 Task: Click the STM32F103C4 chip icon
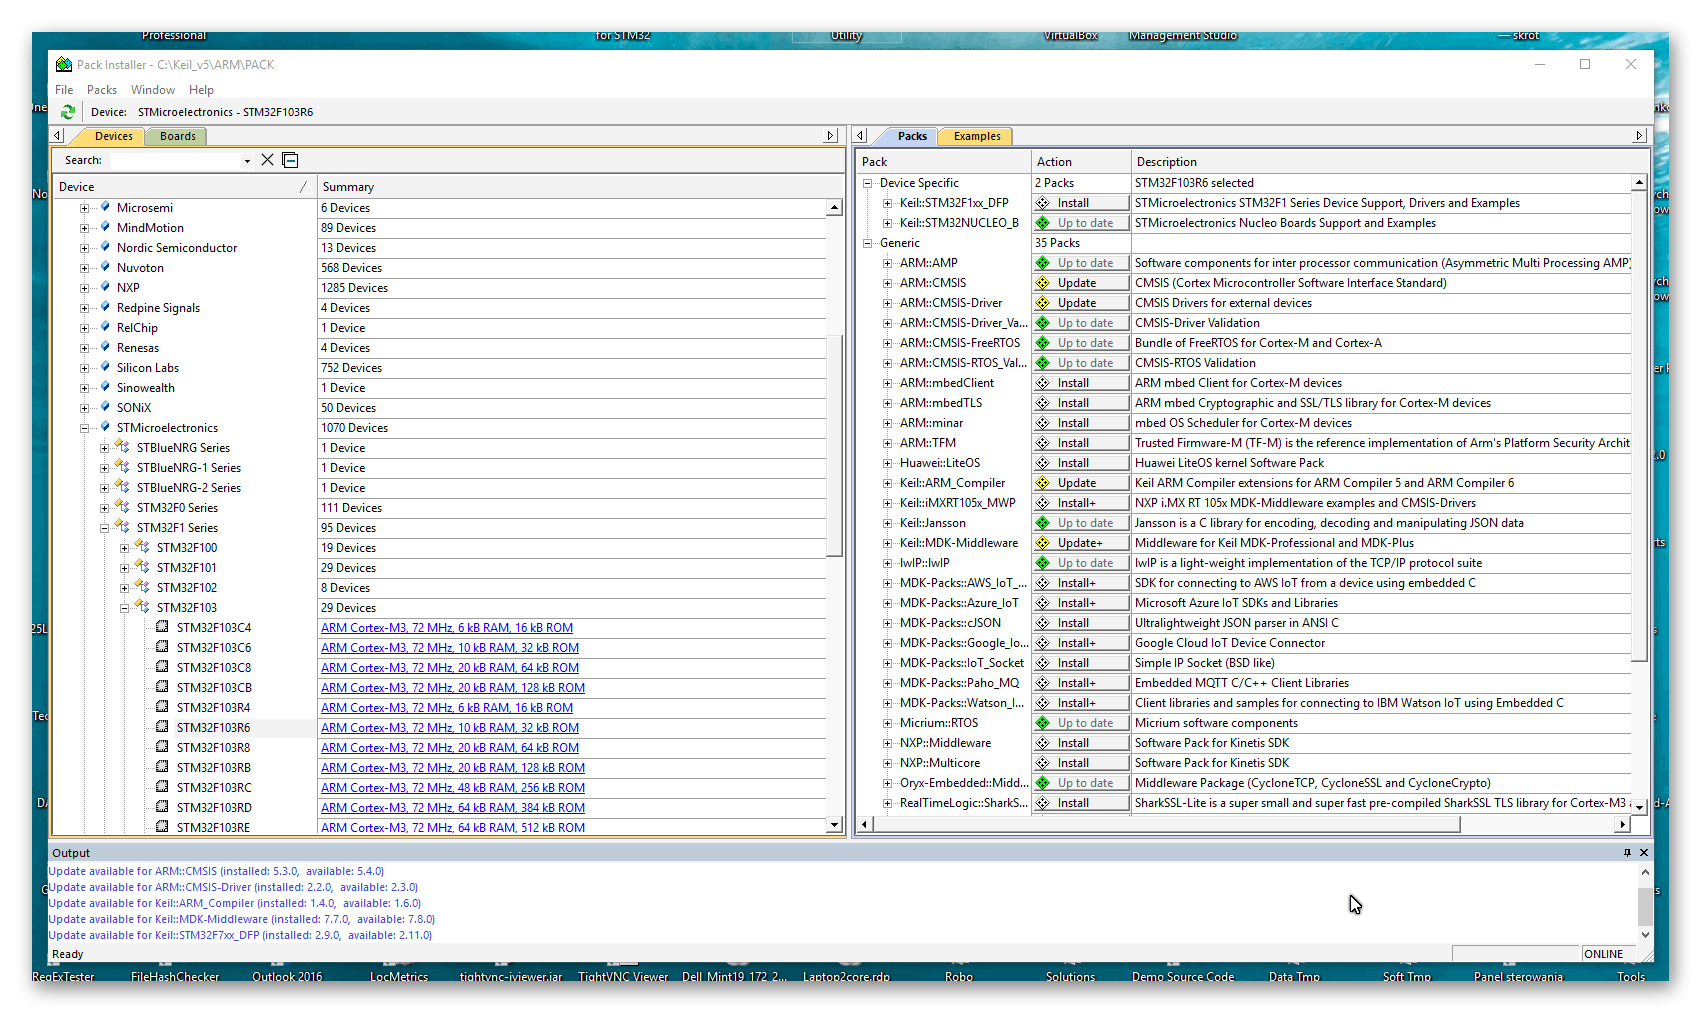pos(162,627)
